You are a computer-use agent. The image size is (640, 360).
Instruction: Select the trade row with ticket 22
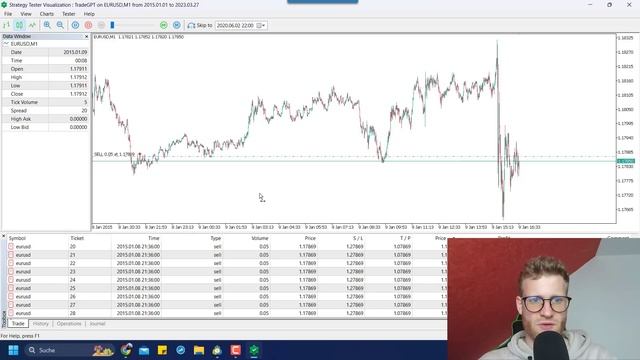click(x=227, y=263)
